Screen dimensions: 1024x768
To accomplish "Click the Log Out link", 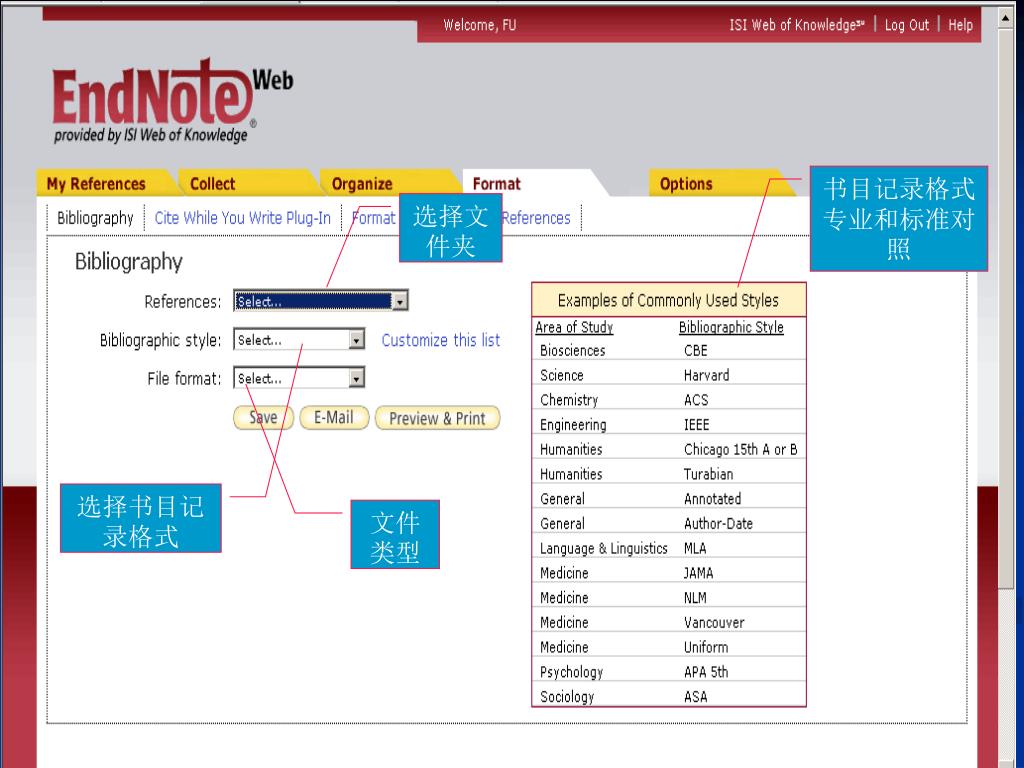I will [906, 25].
